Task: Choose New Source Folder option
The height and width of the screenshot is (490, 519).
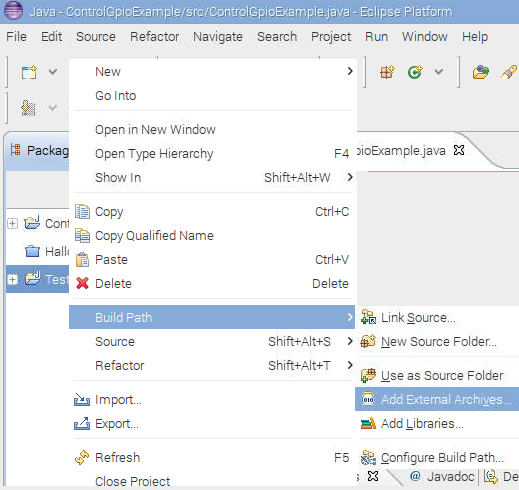Action: [x=438, y=342]
